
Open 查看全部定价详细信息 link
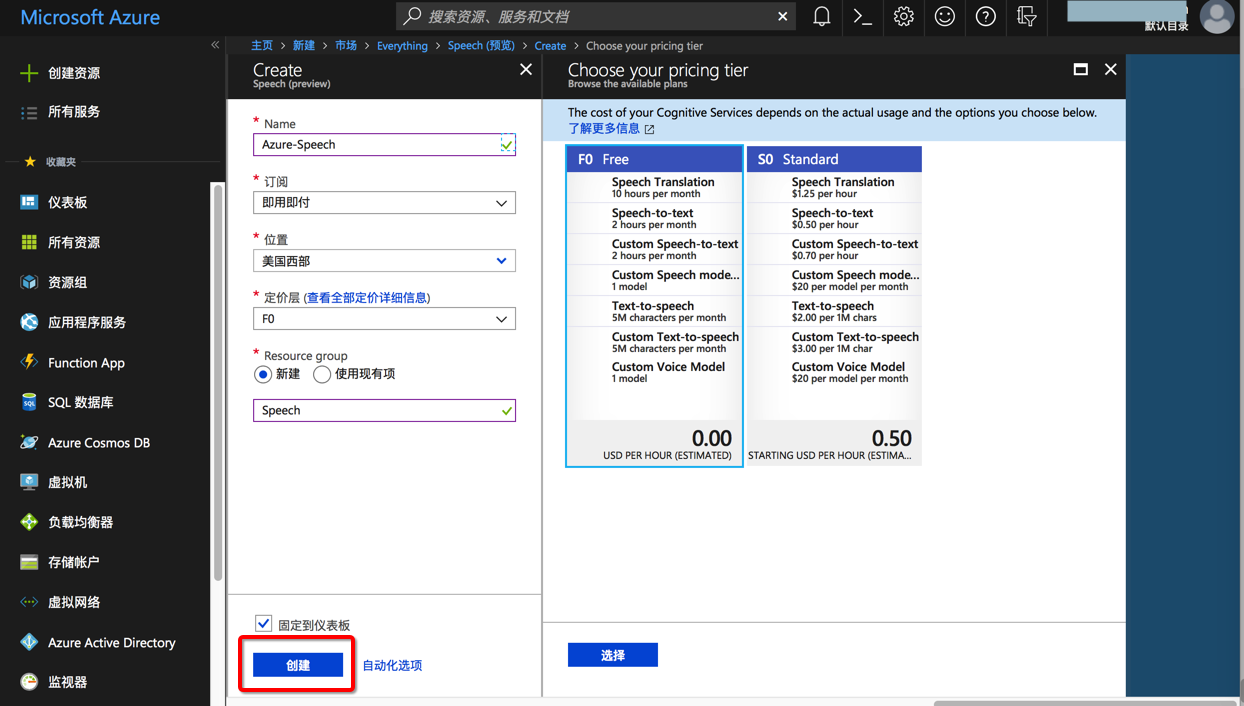[x=367, y=298]
